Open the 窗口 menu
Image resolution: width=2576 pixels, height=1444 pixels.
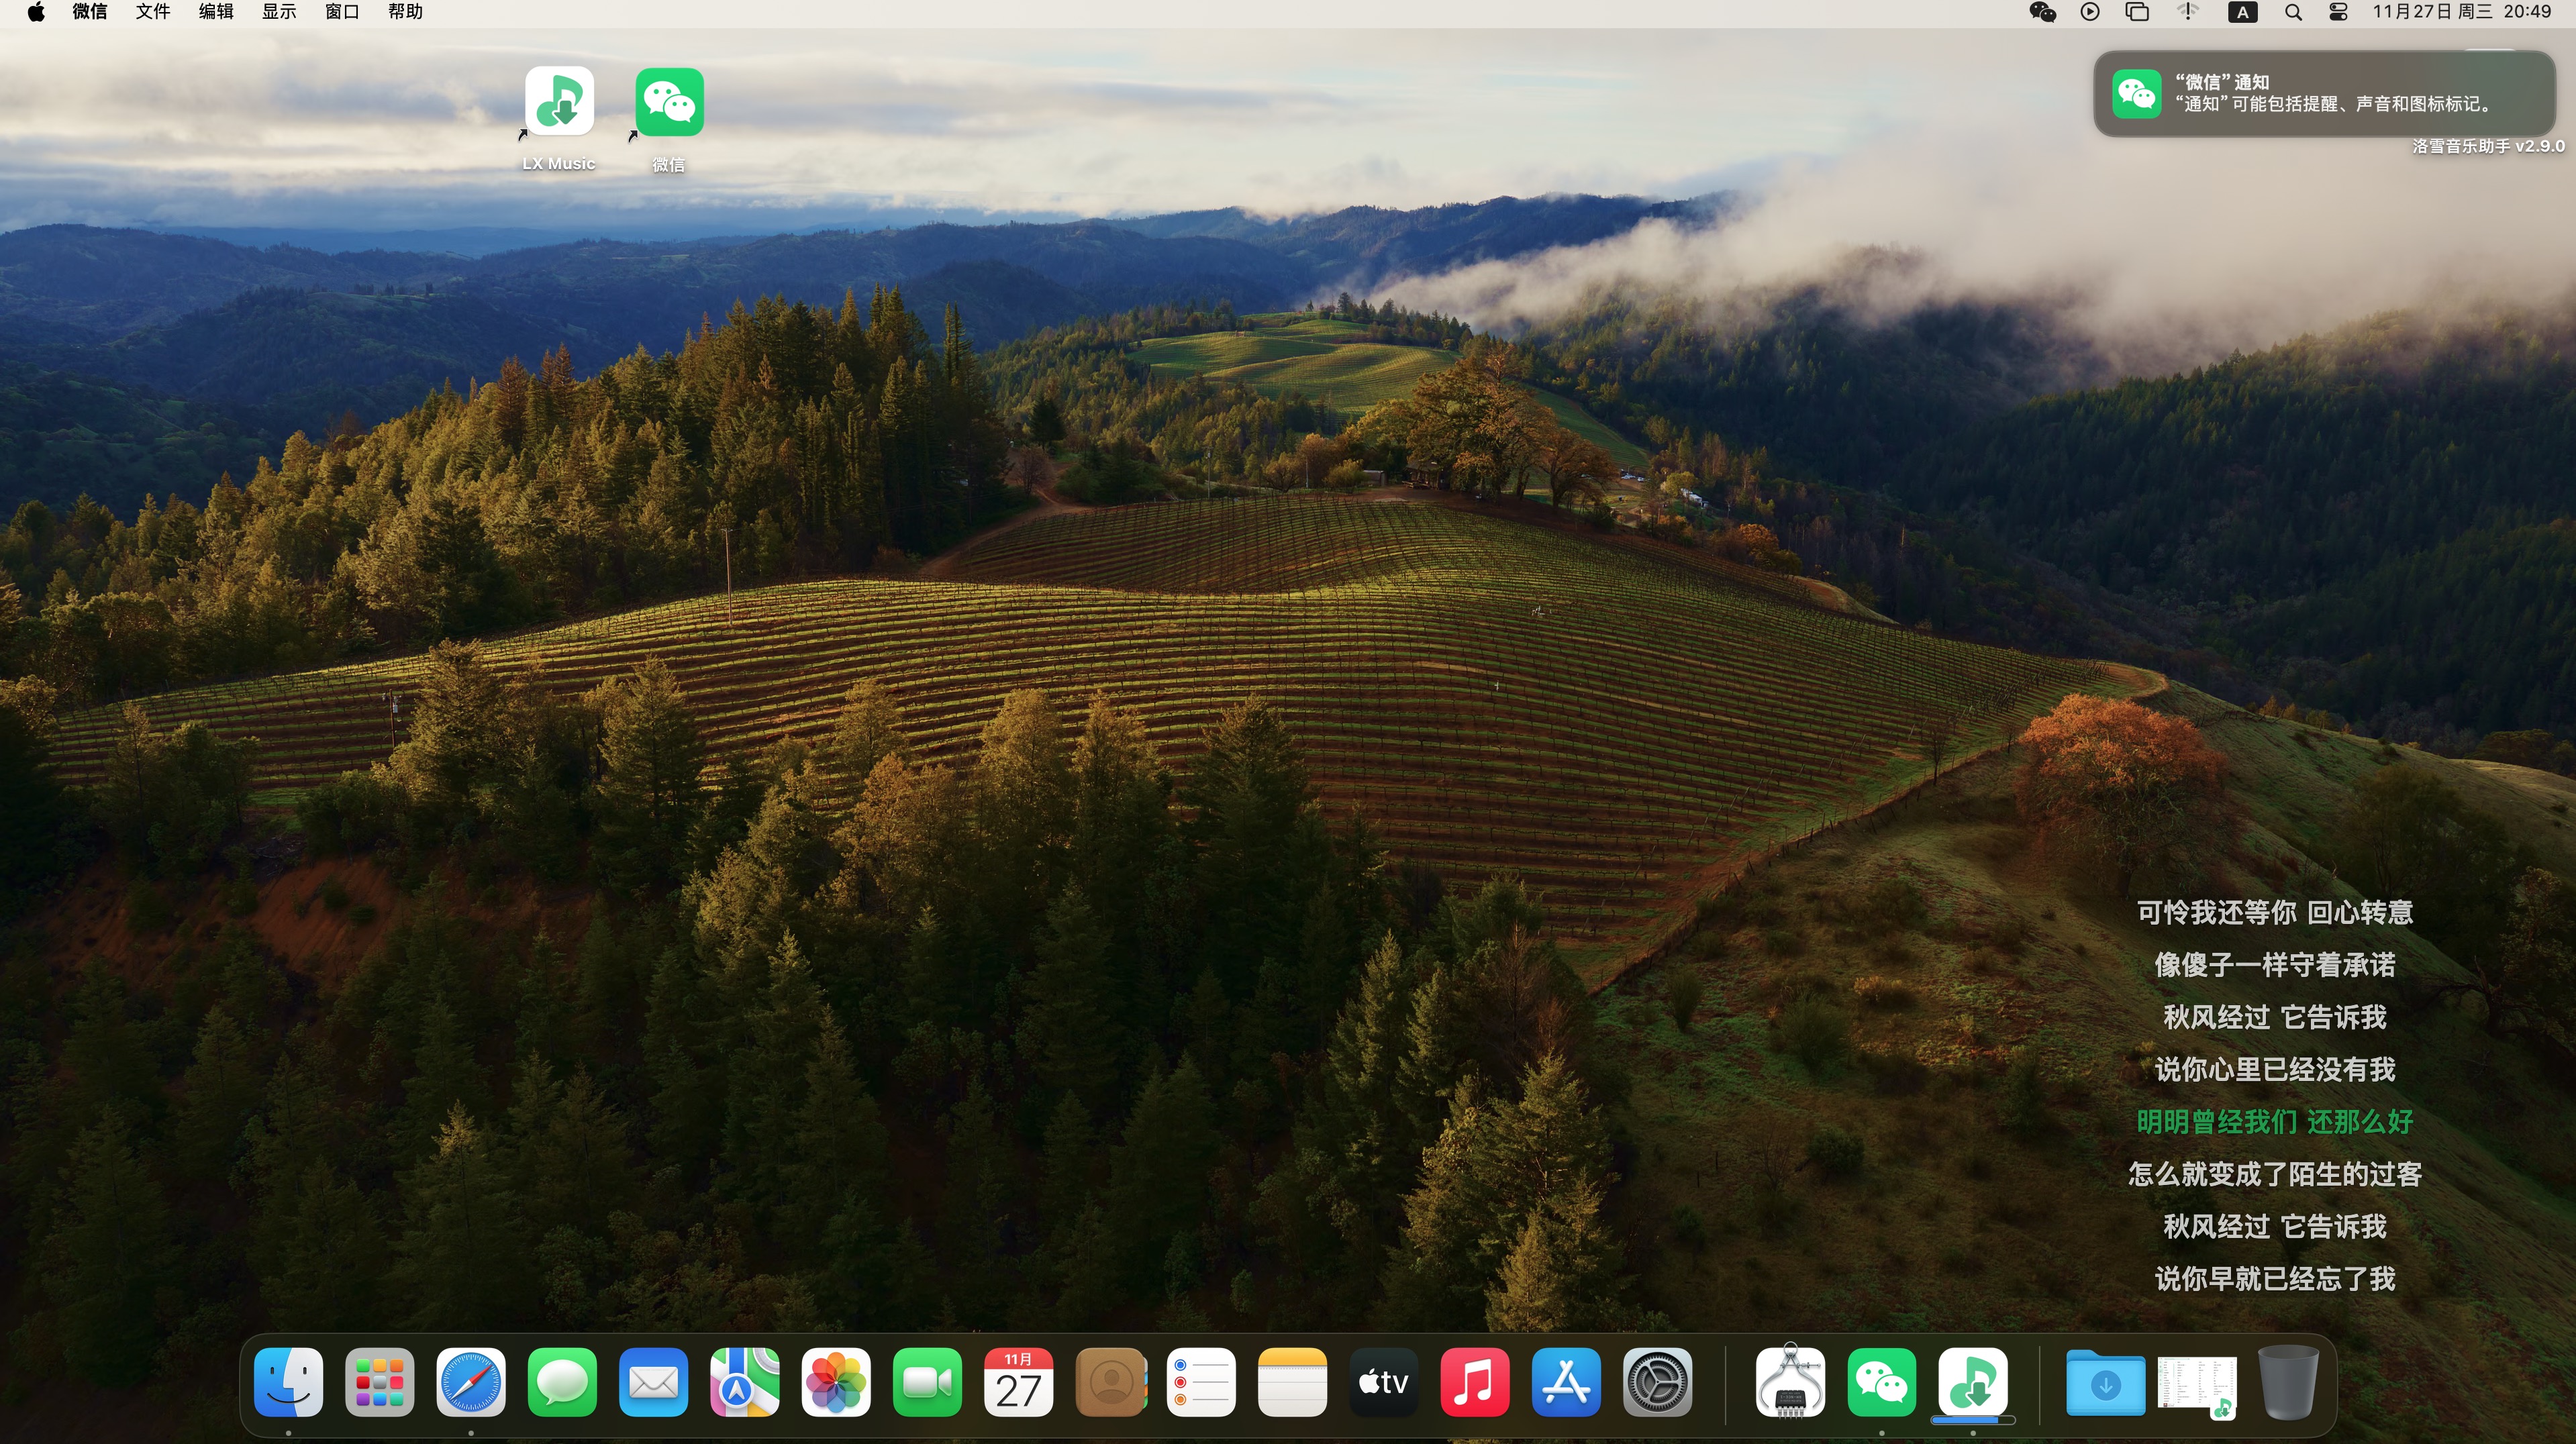tap(342, 12)
